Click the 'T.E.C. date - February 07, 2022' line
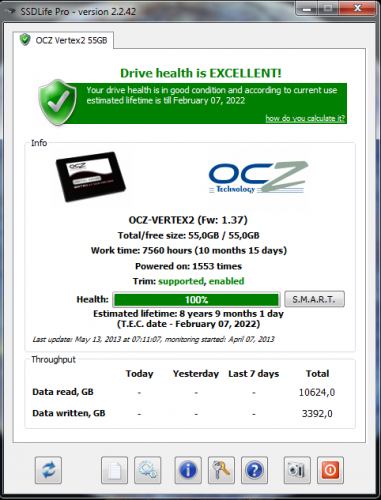Image resolution: width=381 pixels, height=500 pixels. point(188,324)
